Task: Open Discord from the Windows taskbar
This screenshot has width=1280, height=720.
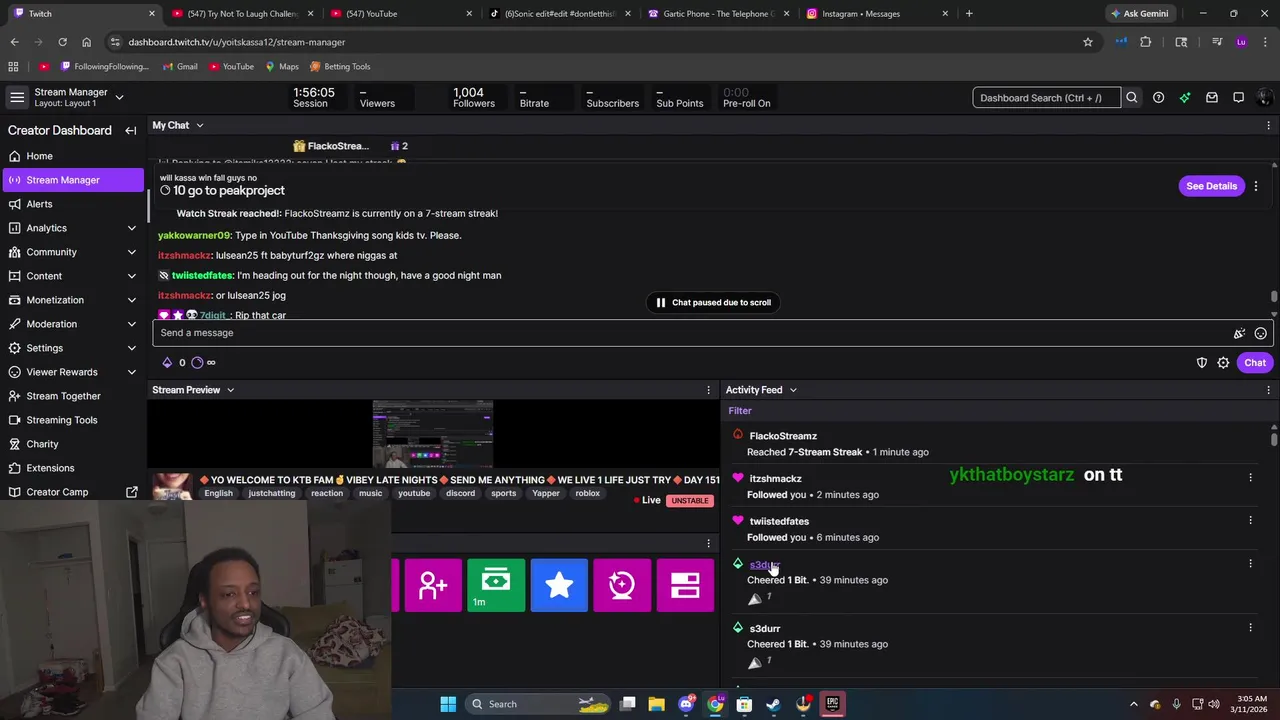Action: click(686, 704)
